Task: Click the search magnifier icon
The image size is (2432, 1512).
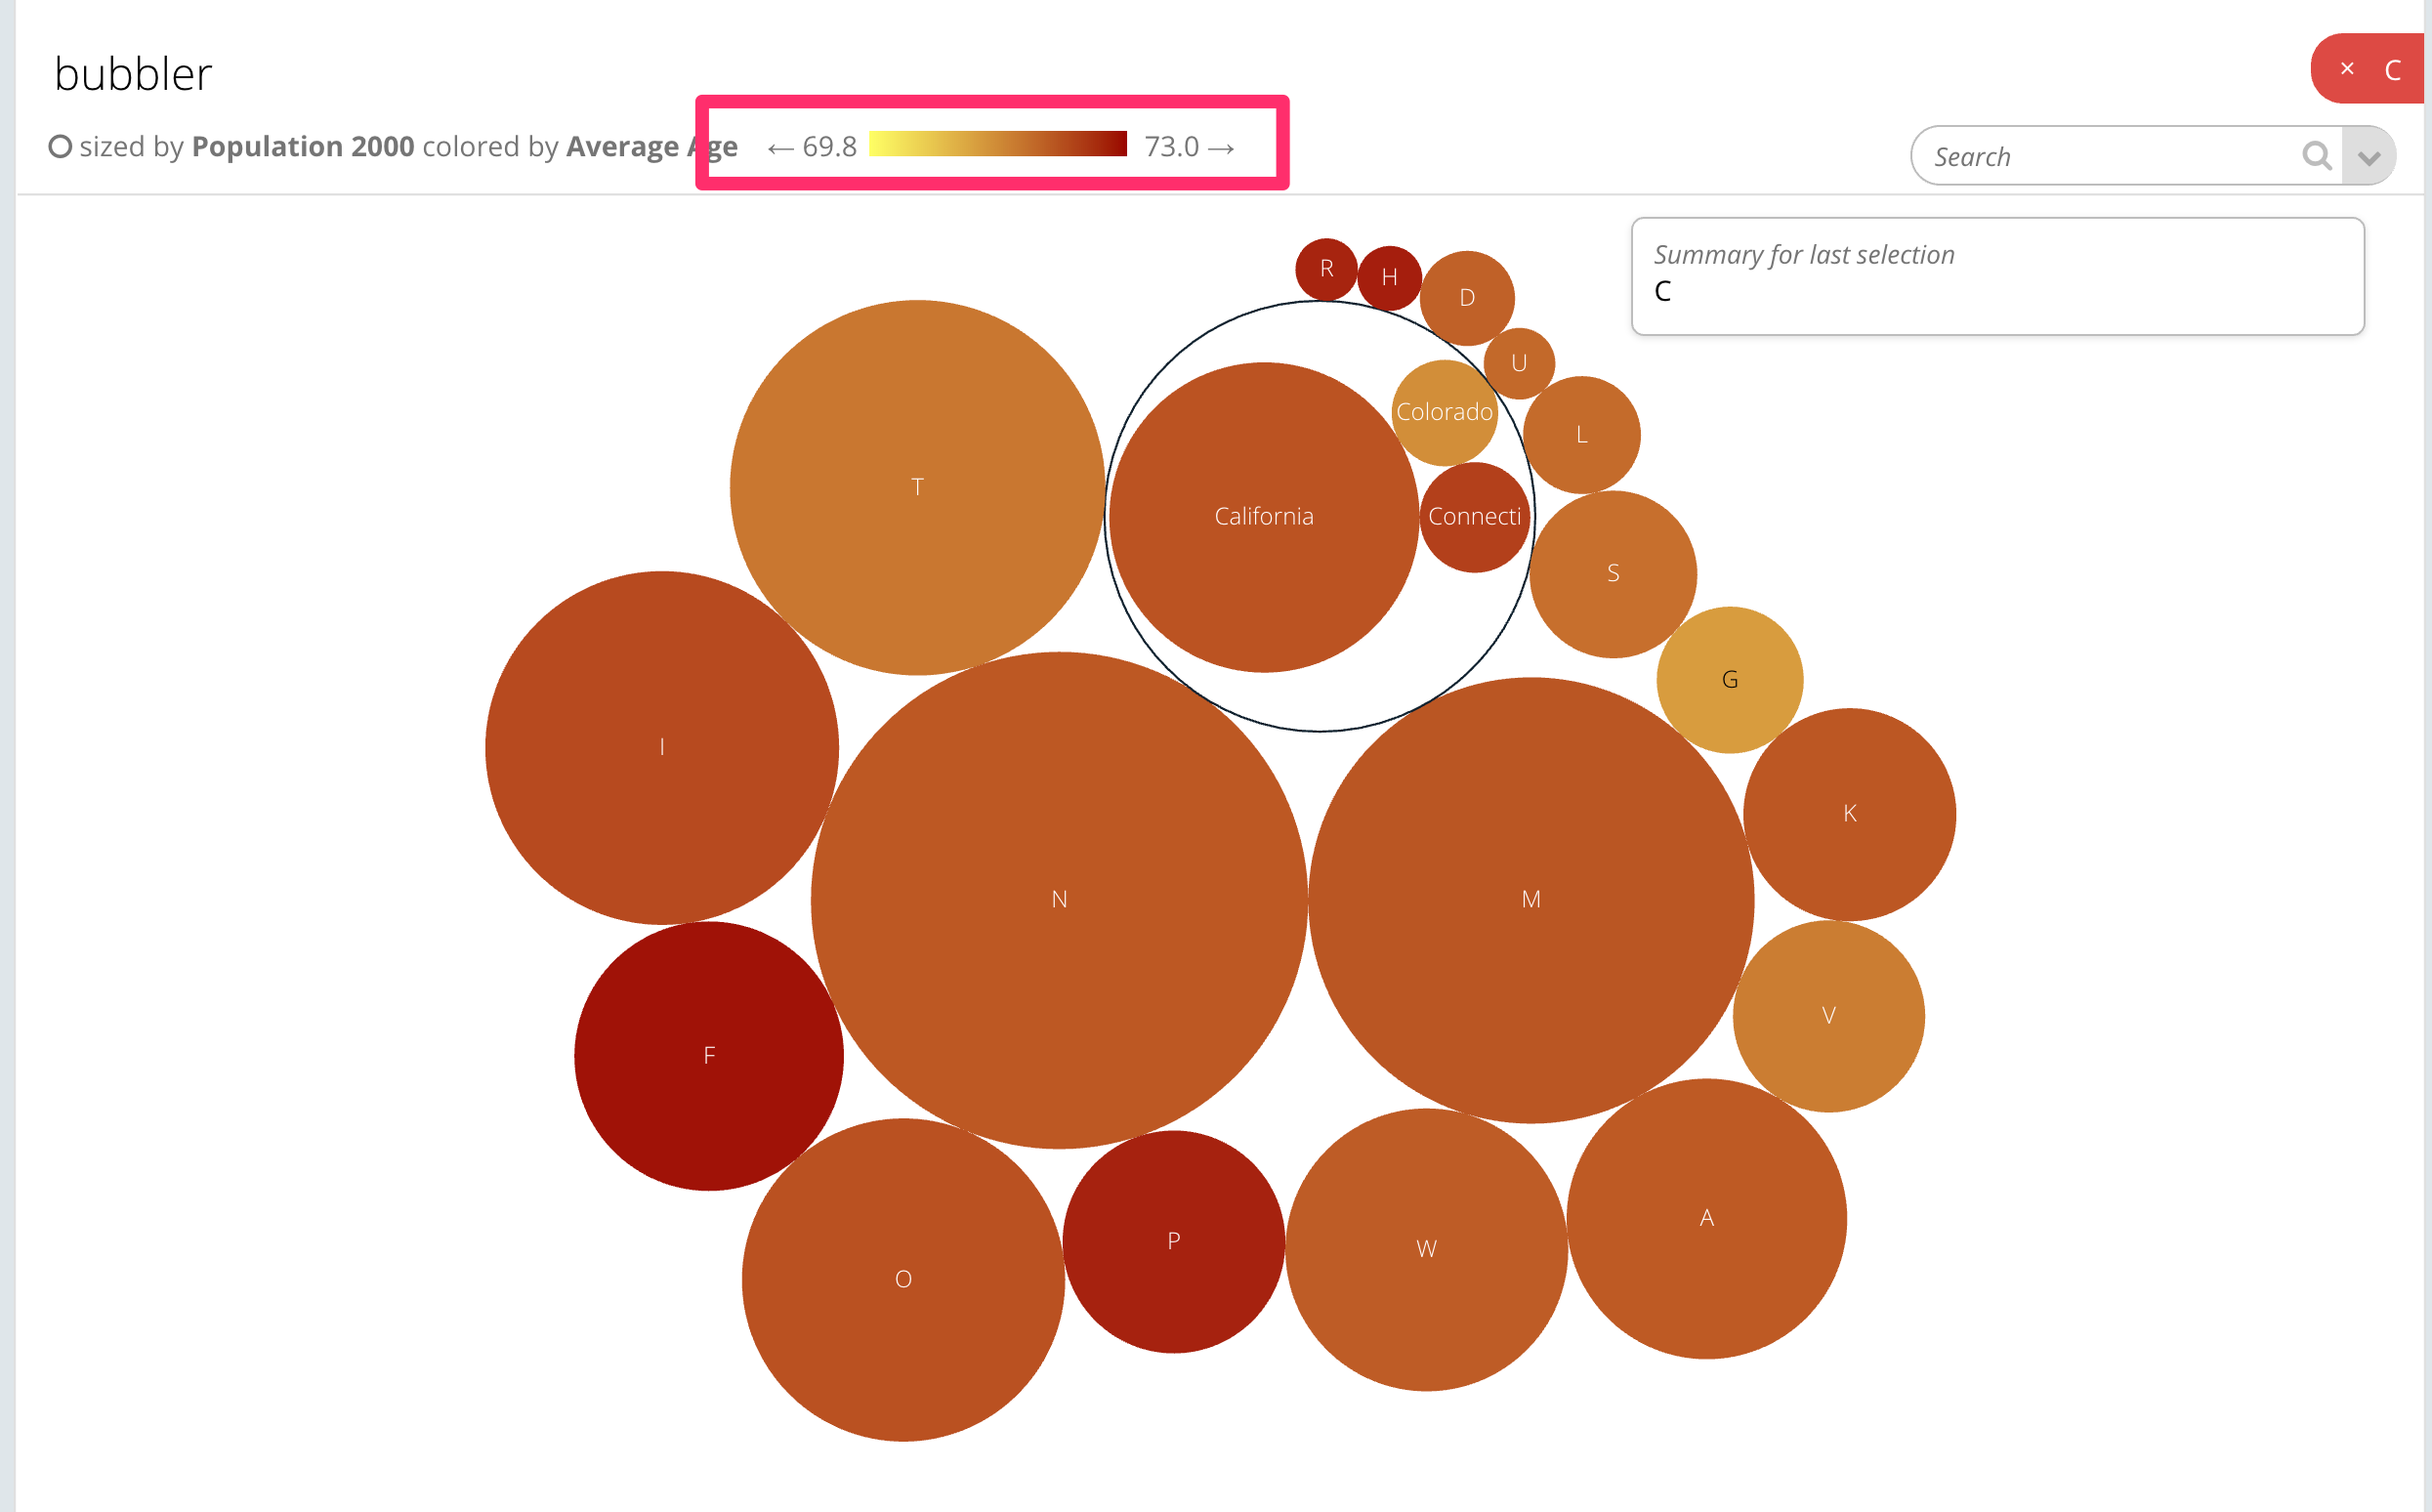Action: [x=2316, y=156]
